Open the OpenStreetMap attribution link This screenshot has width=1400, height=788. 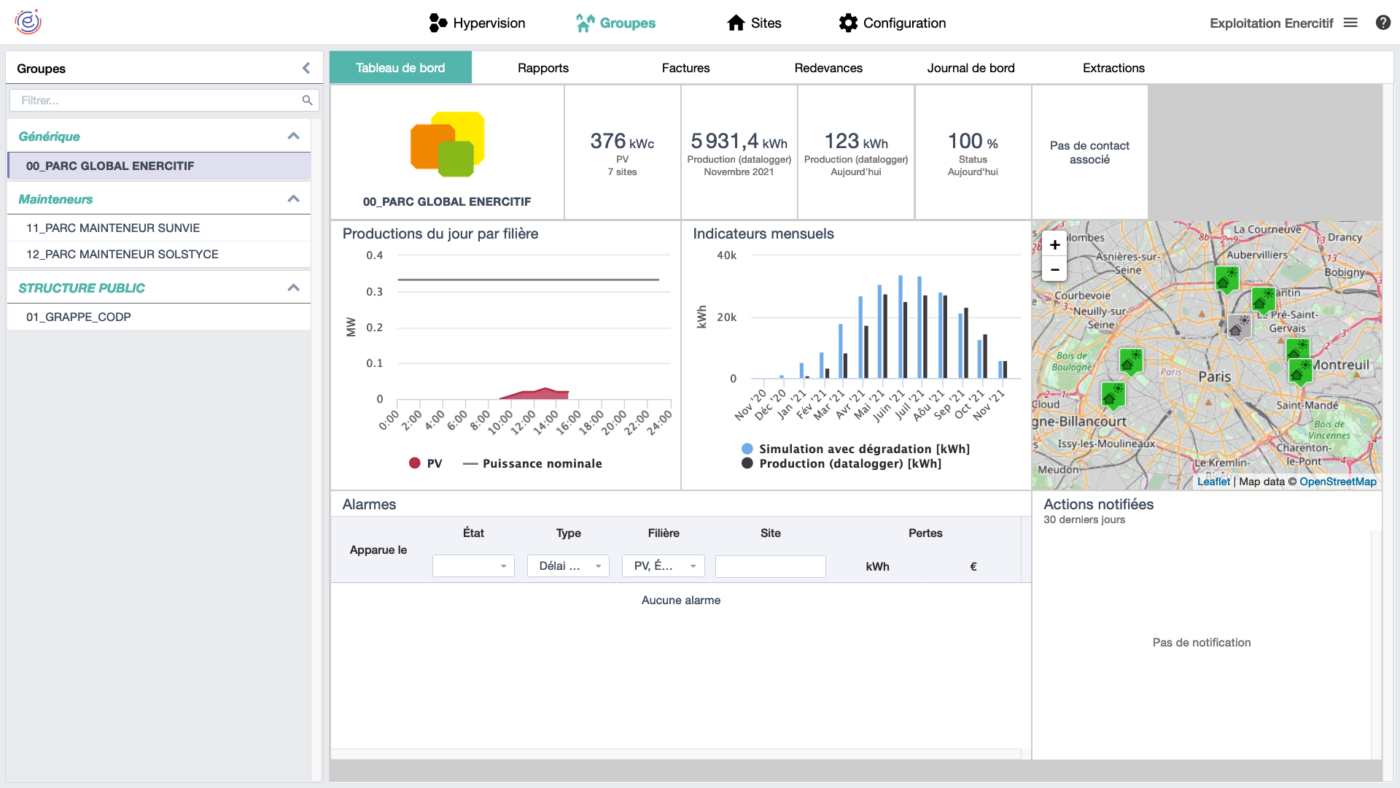click(1337, 482)
